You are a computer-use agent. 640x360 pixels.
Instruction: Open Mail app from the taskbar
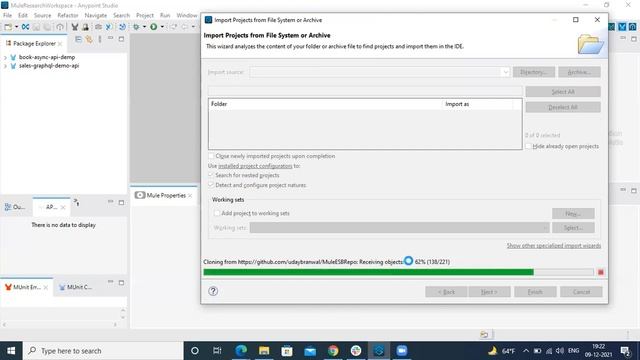click(x=310, y=351)
